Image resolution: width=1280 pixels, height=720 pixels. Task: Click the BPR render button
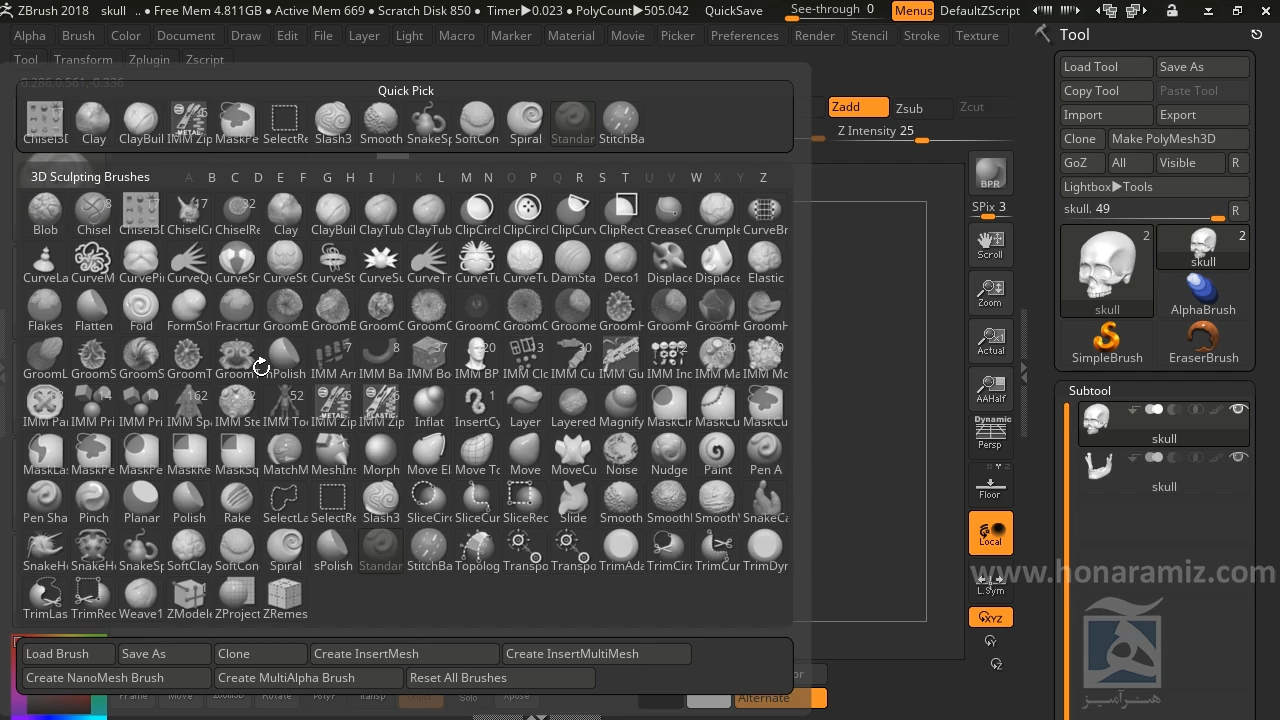(990, 172)
